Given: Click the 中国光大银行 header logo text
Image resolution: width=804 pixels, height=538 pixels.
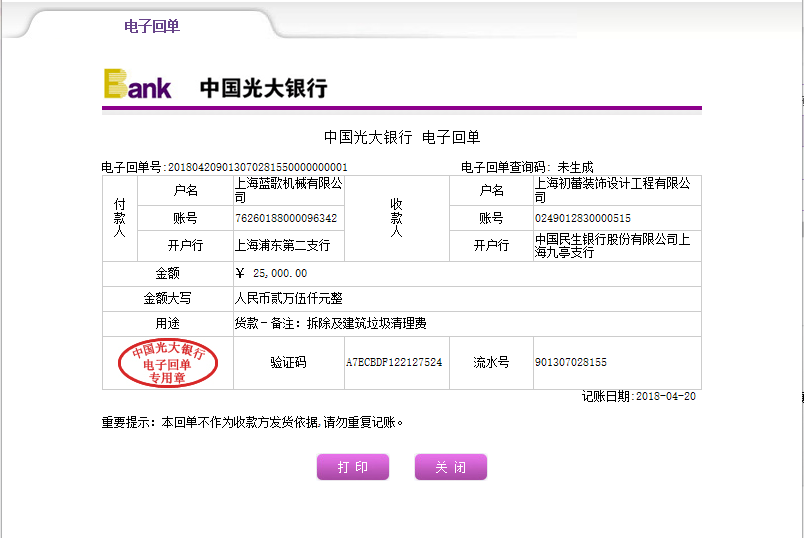Looking at the screenshot, I should (263, 88).
